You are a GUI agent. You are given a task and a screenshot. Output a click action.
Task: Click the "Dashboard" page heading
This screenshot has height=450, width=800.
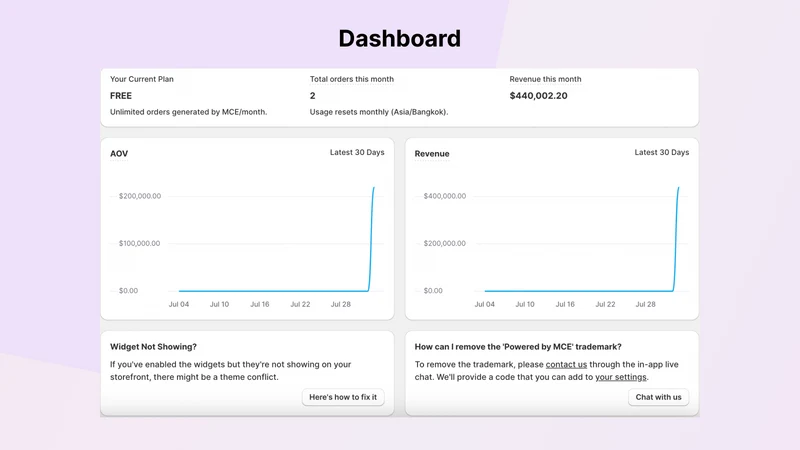399,39
